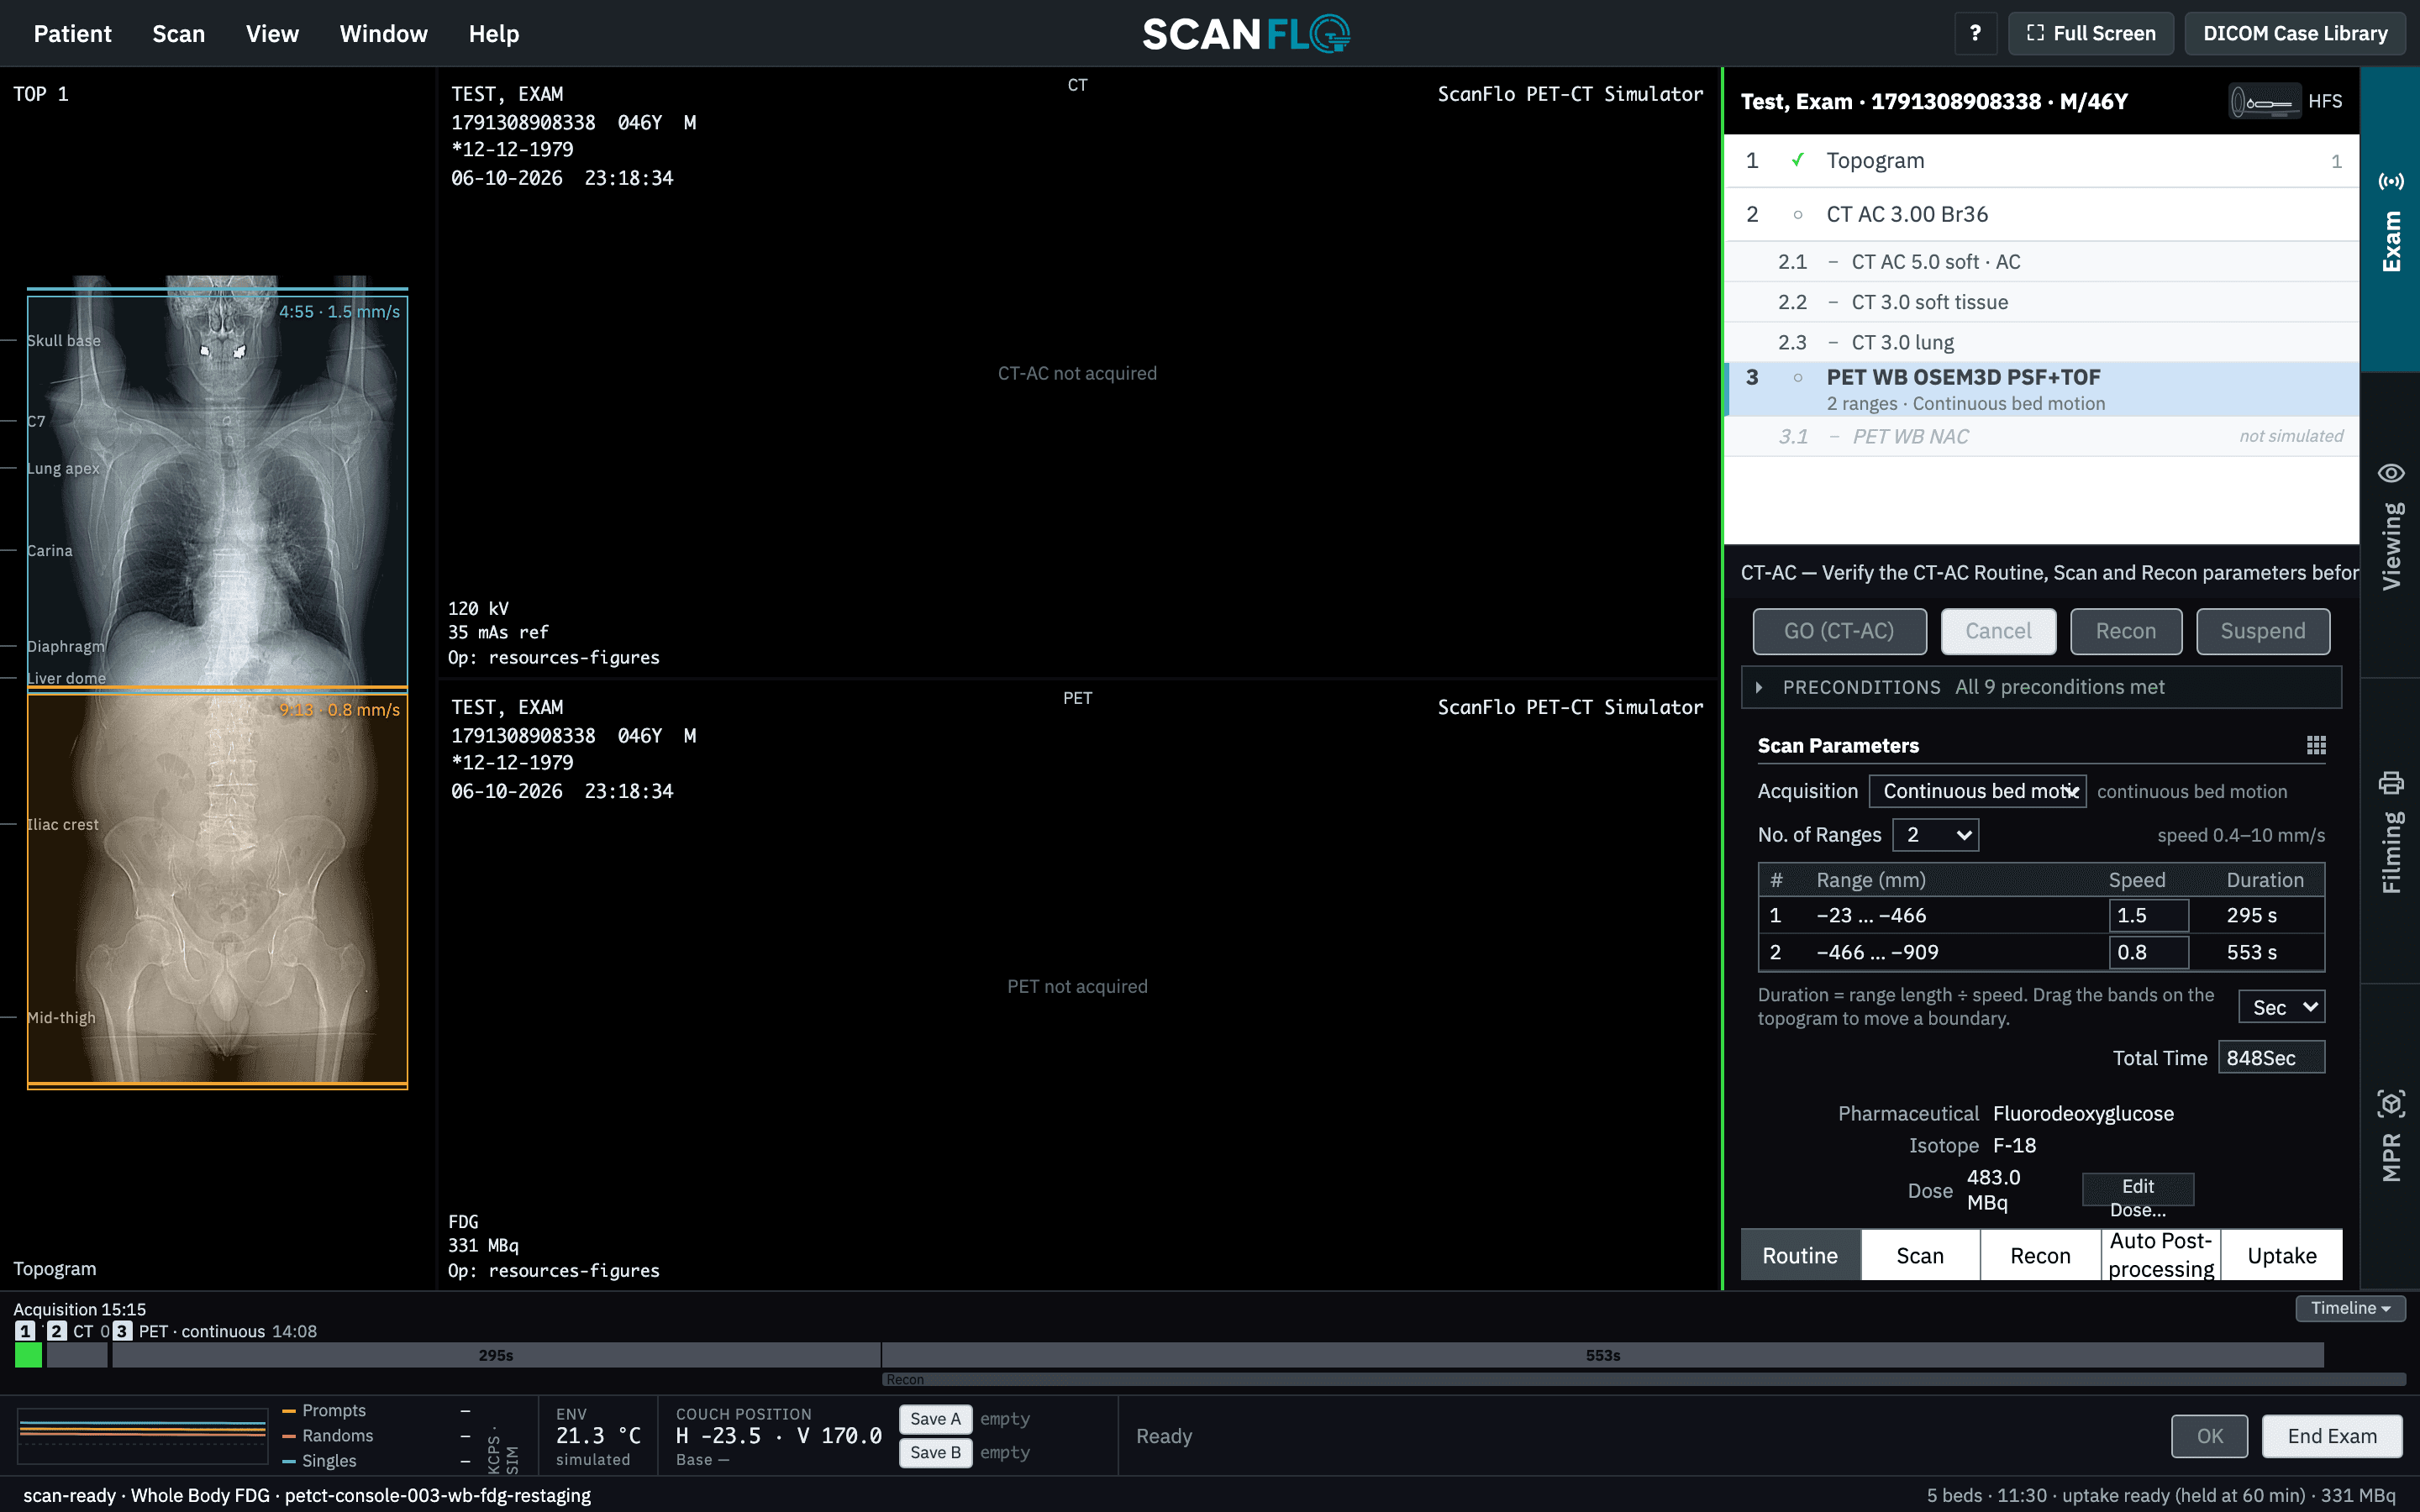Switch to the Scan parameters tab

point(1920,1255)
